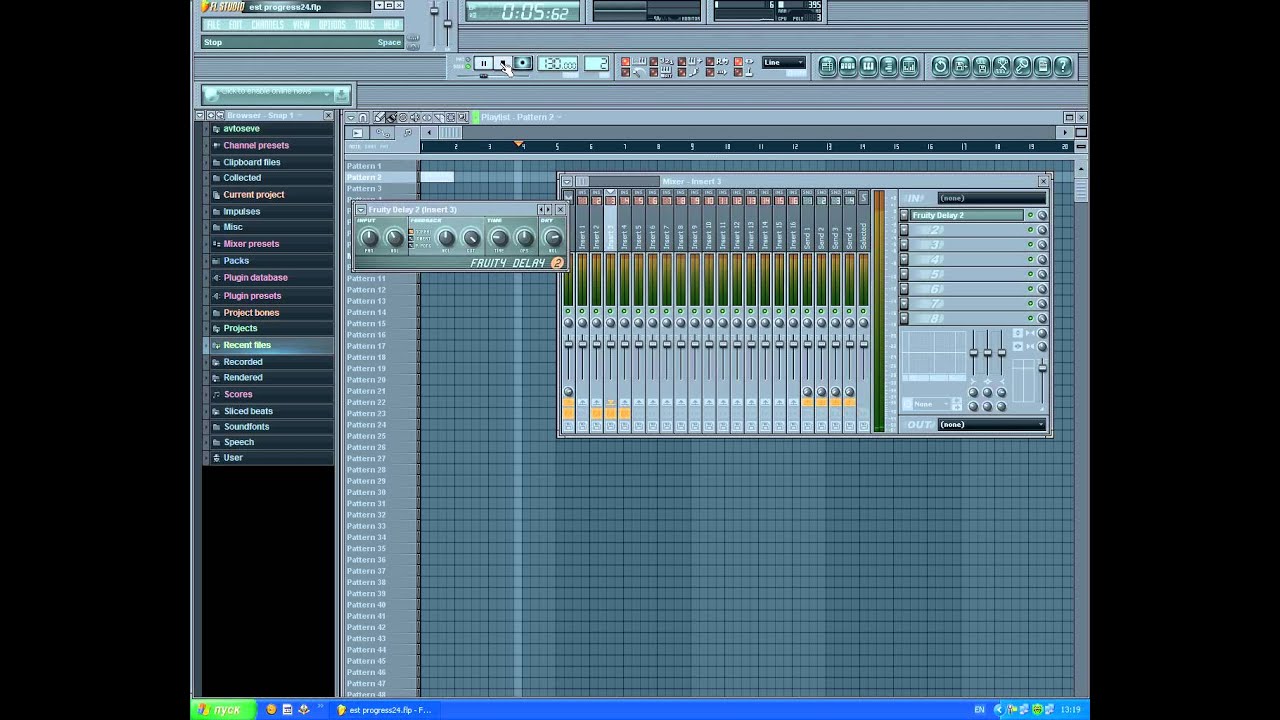Mute the Insert 16 mixer track LED
Screen dimensions: 1280x720
(793, 312)
